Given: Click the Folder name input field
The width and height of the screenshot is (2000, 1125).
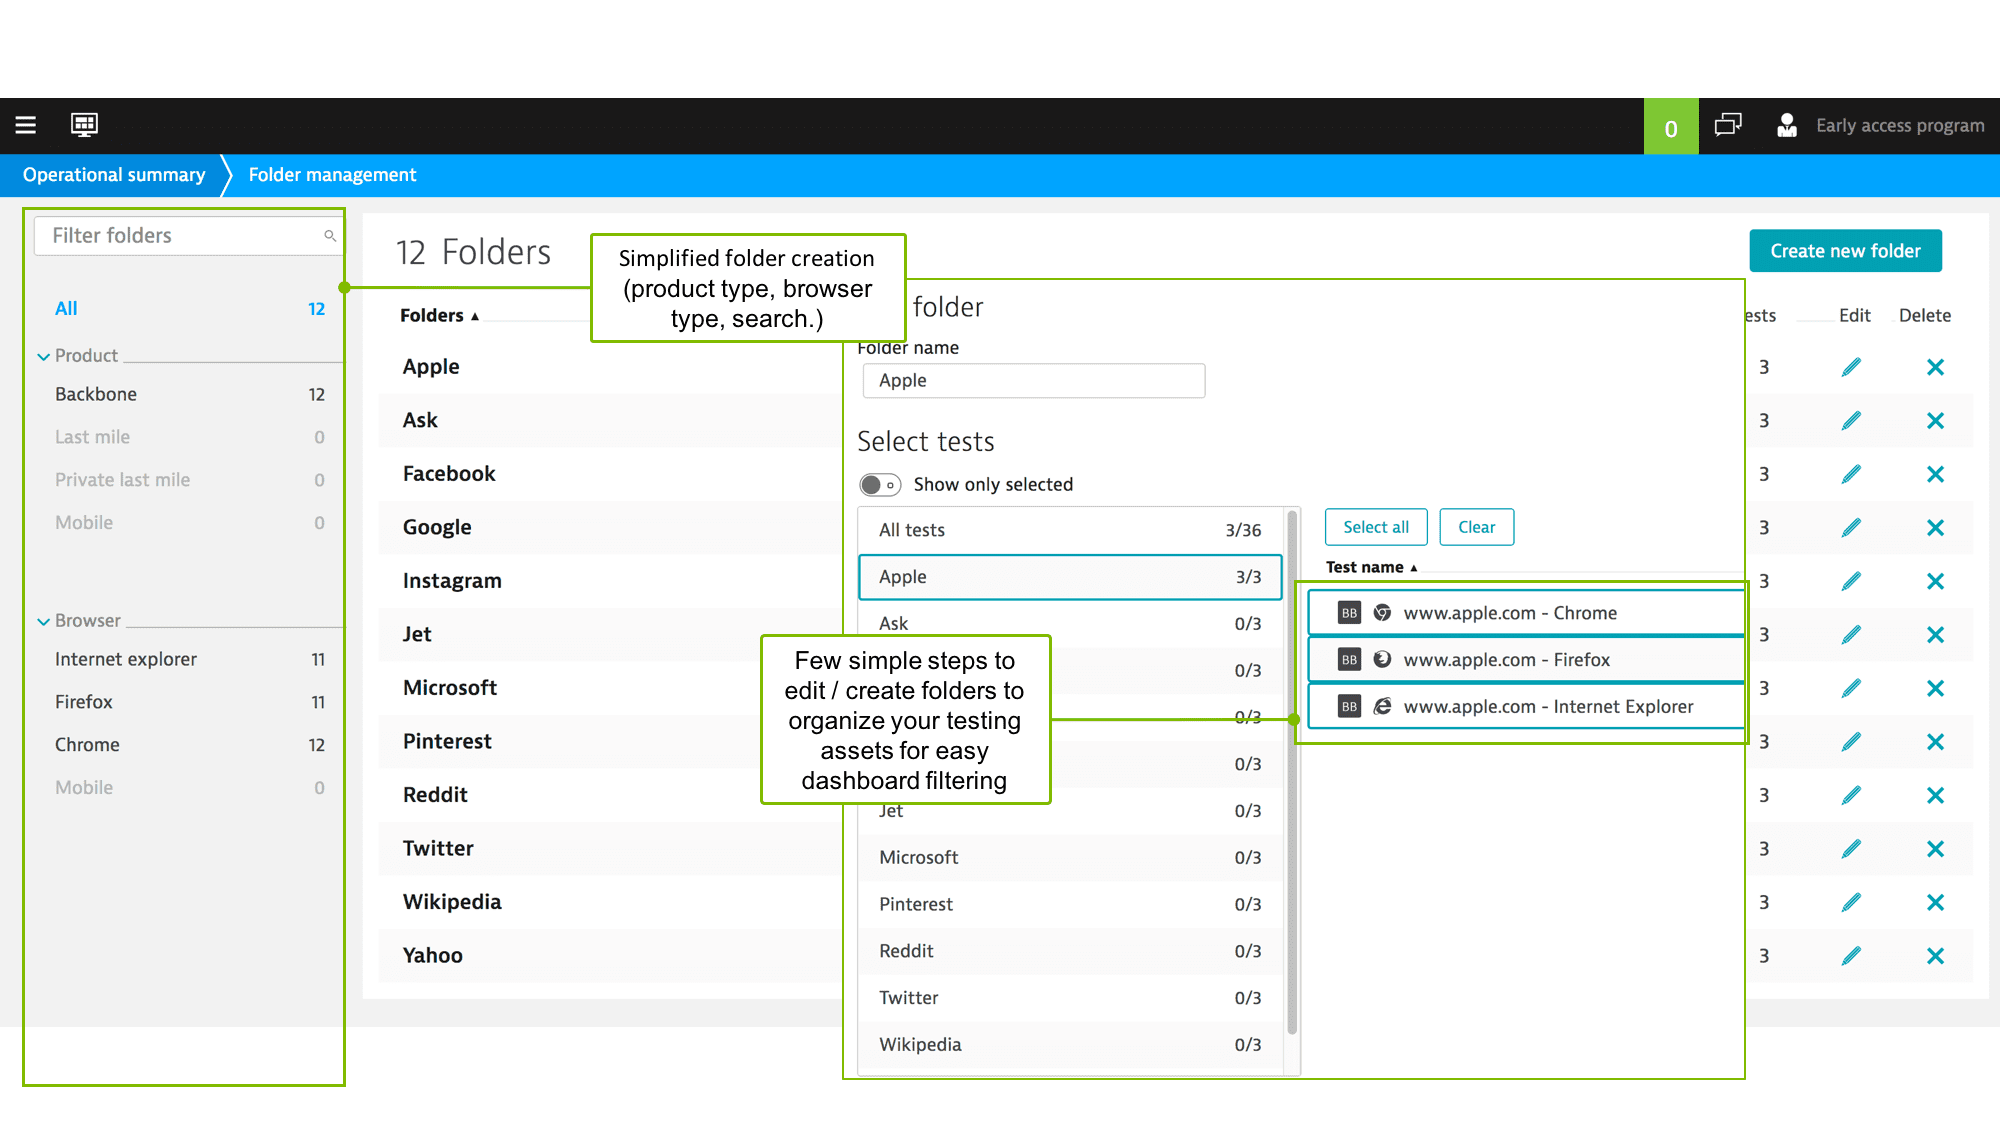Looking at the screenshot, I should tap(1034, 381).
